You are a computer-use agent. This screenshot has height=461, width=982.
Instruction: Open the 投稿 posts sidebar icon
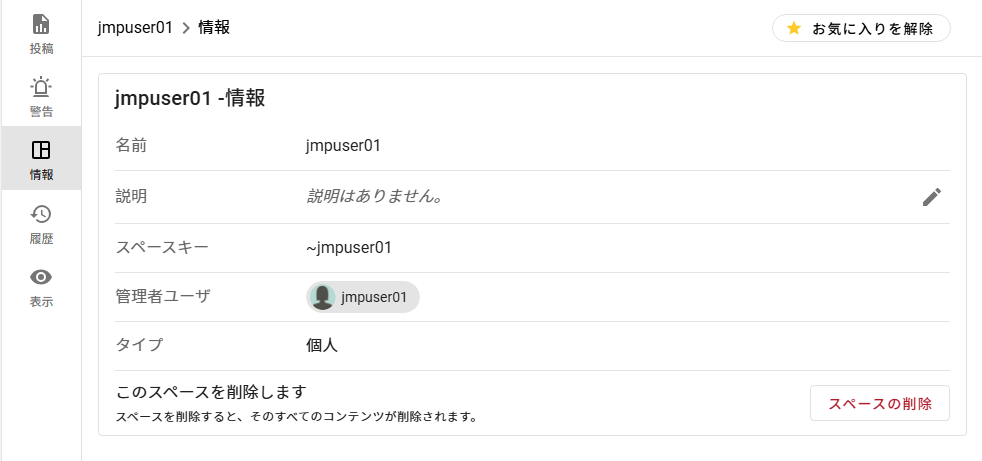[x=41, y=24]
